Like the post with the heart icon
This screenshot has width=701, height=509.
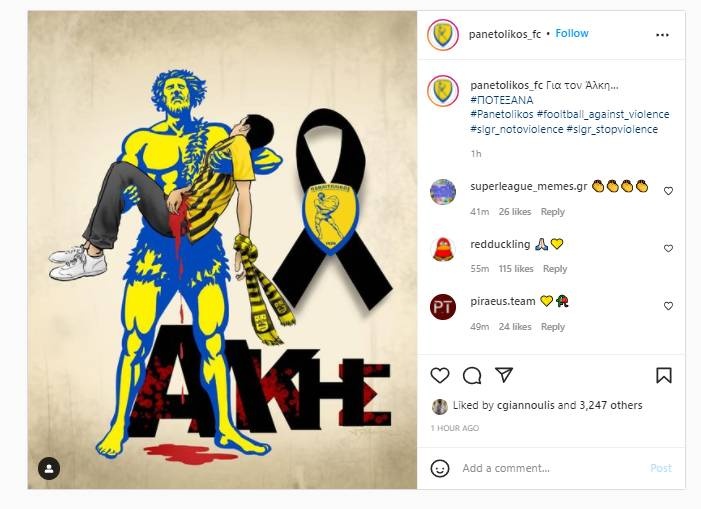point(439,375)
